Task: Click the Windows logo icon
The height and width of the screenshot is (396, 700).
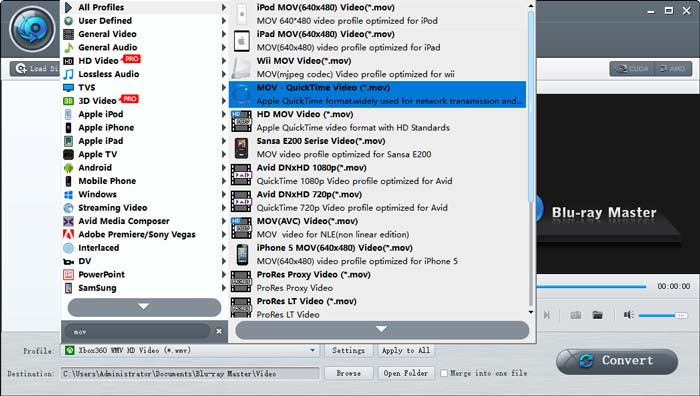Action: 68,195
